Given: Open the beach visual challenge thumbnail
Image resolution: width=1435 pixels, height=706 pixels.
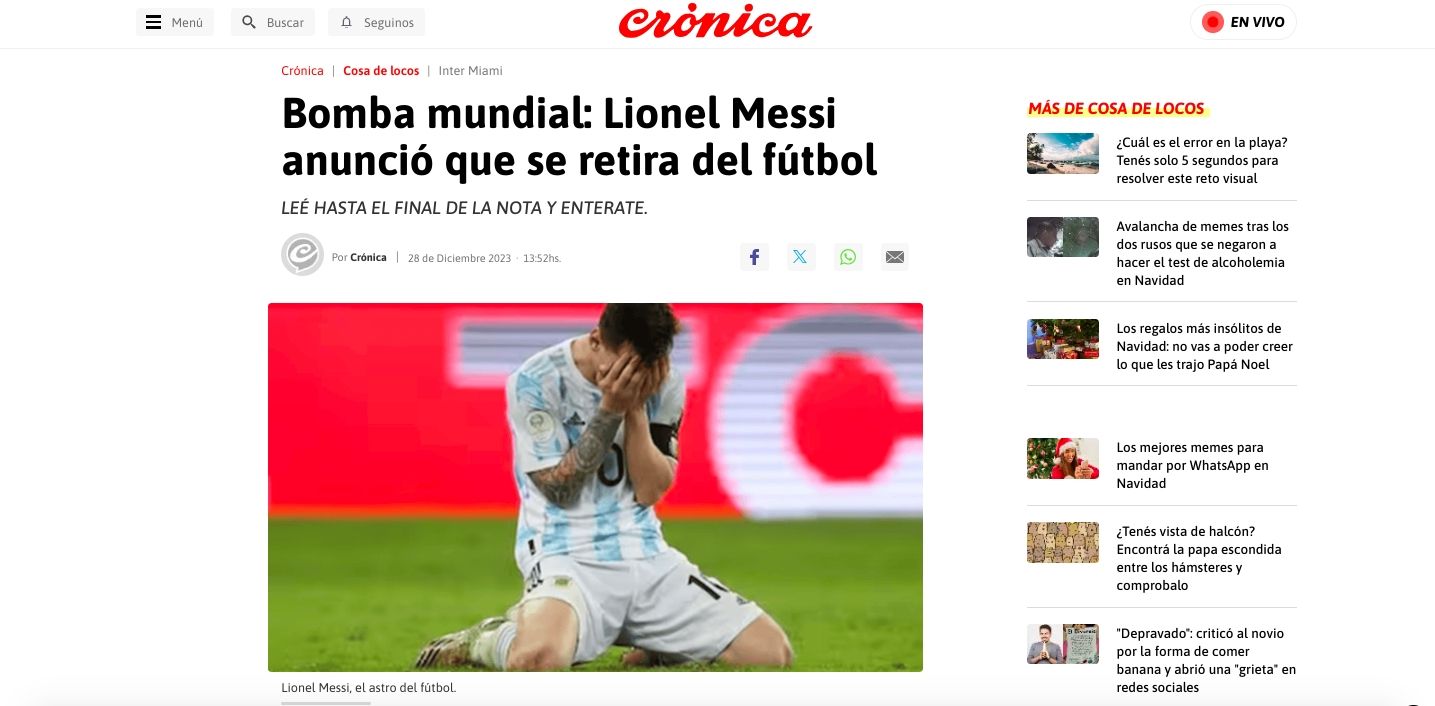Looking at the screenshot, I should pyautogui.click(x=1062, y=153).
